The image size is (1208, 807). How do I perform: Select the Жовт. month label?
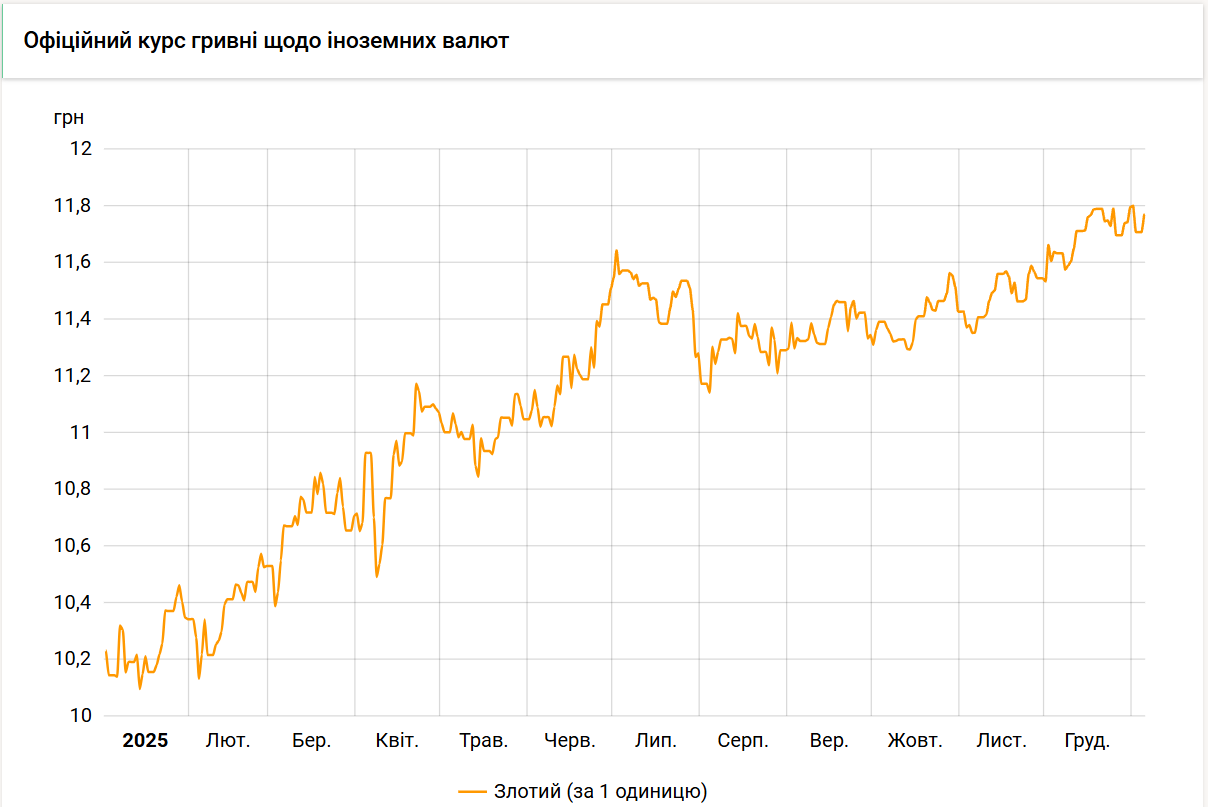(915, 741)
